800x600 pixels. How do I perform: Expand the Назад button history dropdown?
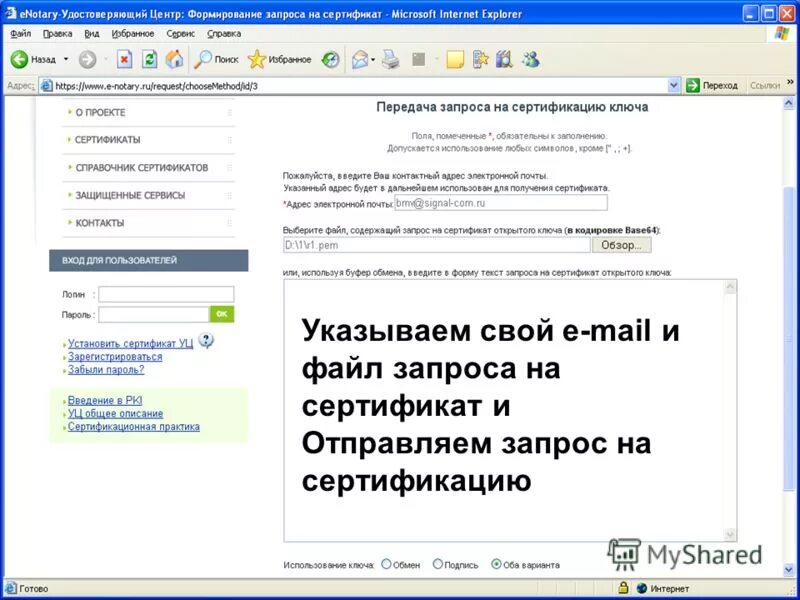[x=67, y=60]
